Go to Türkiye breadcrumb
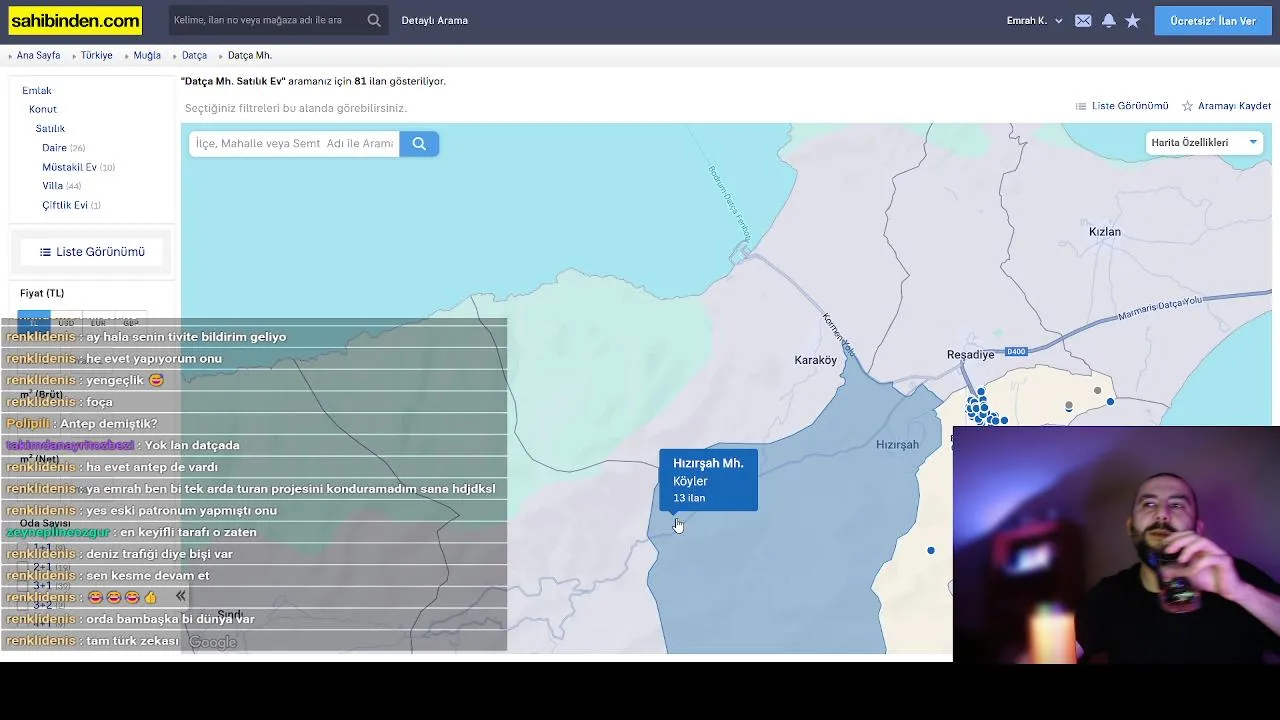 coord(97,56)
